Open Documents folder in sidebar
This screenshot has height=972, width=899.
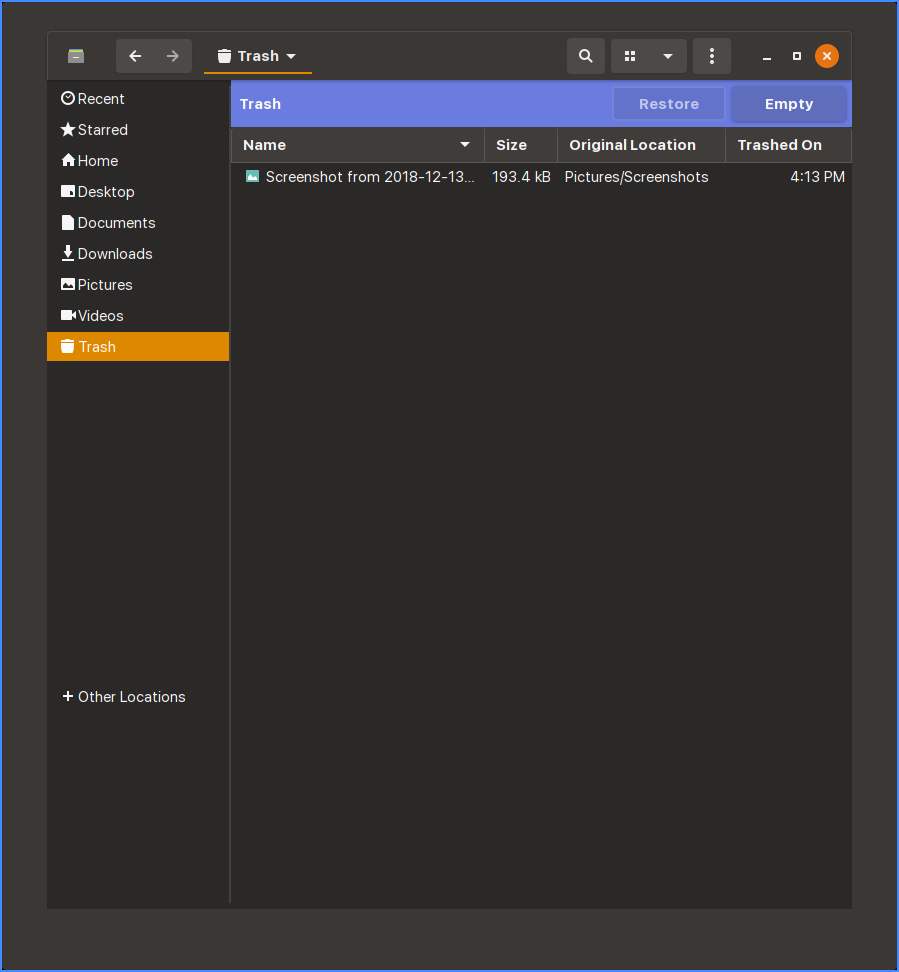click(138, 223)
